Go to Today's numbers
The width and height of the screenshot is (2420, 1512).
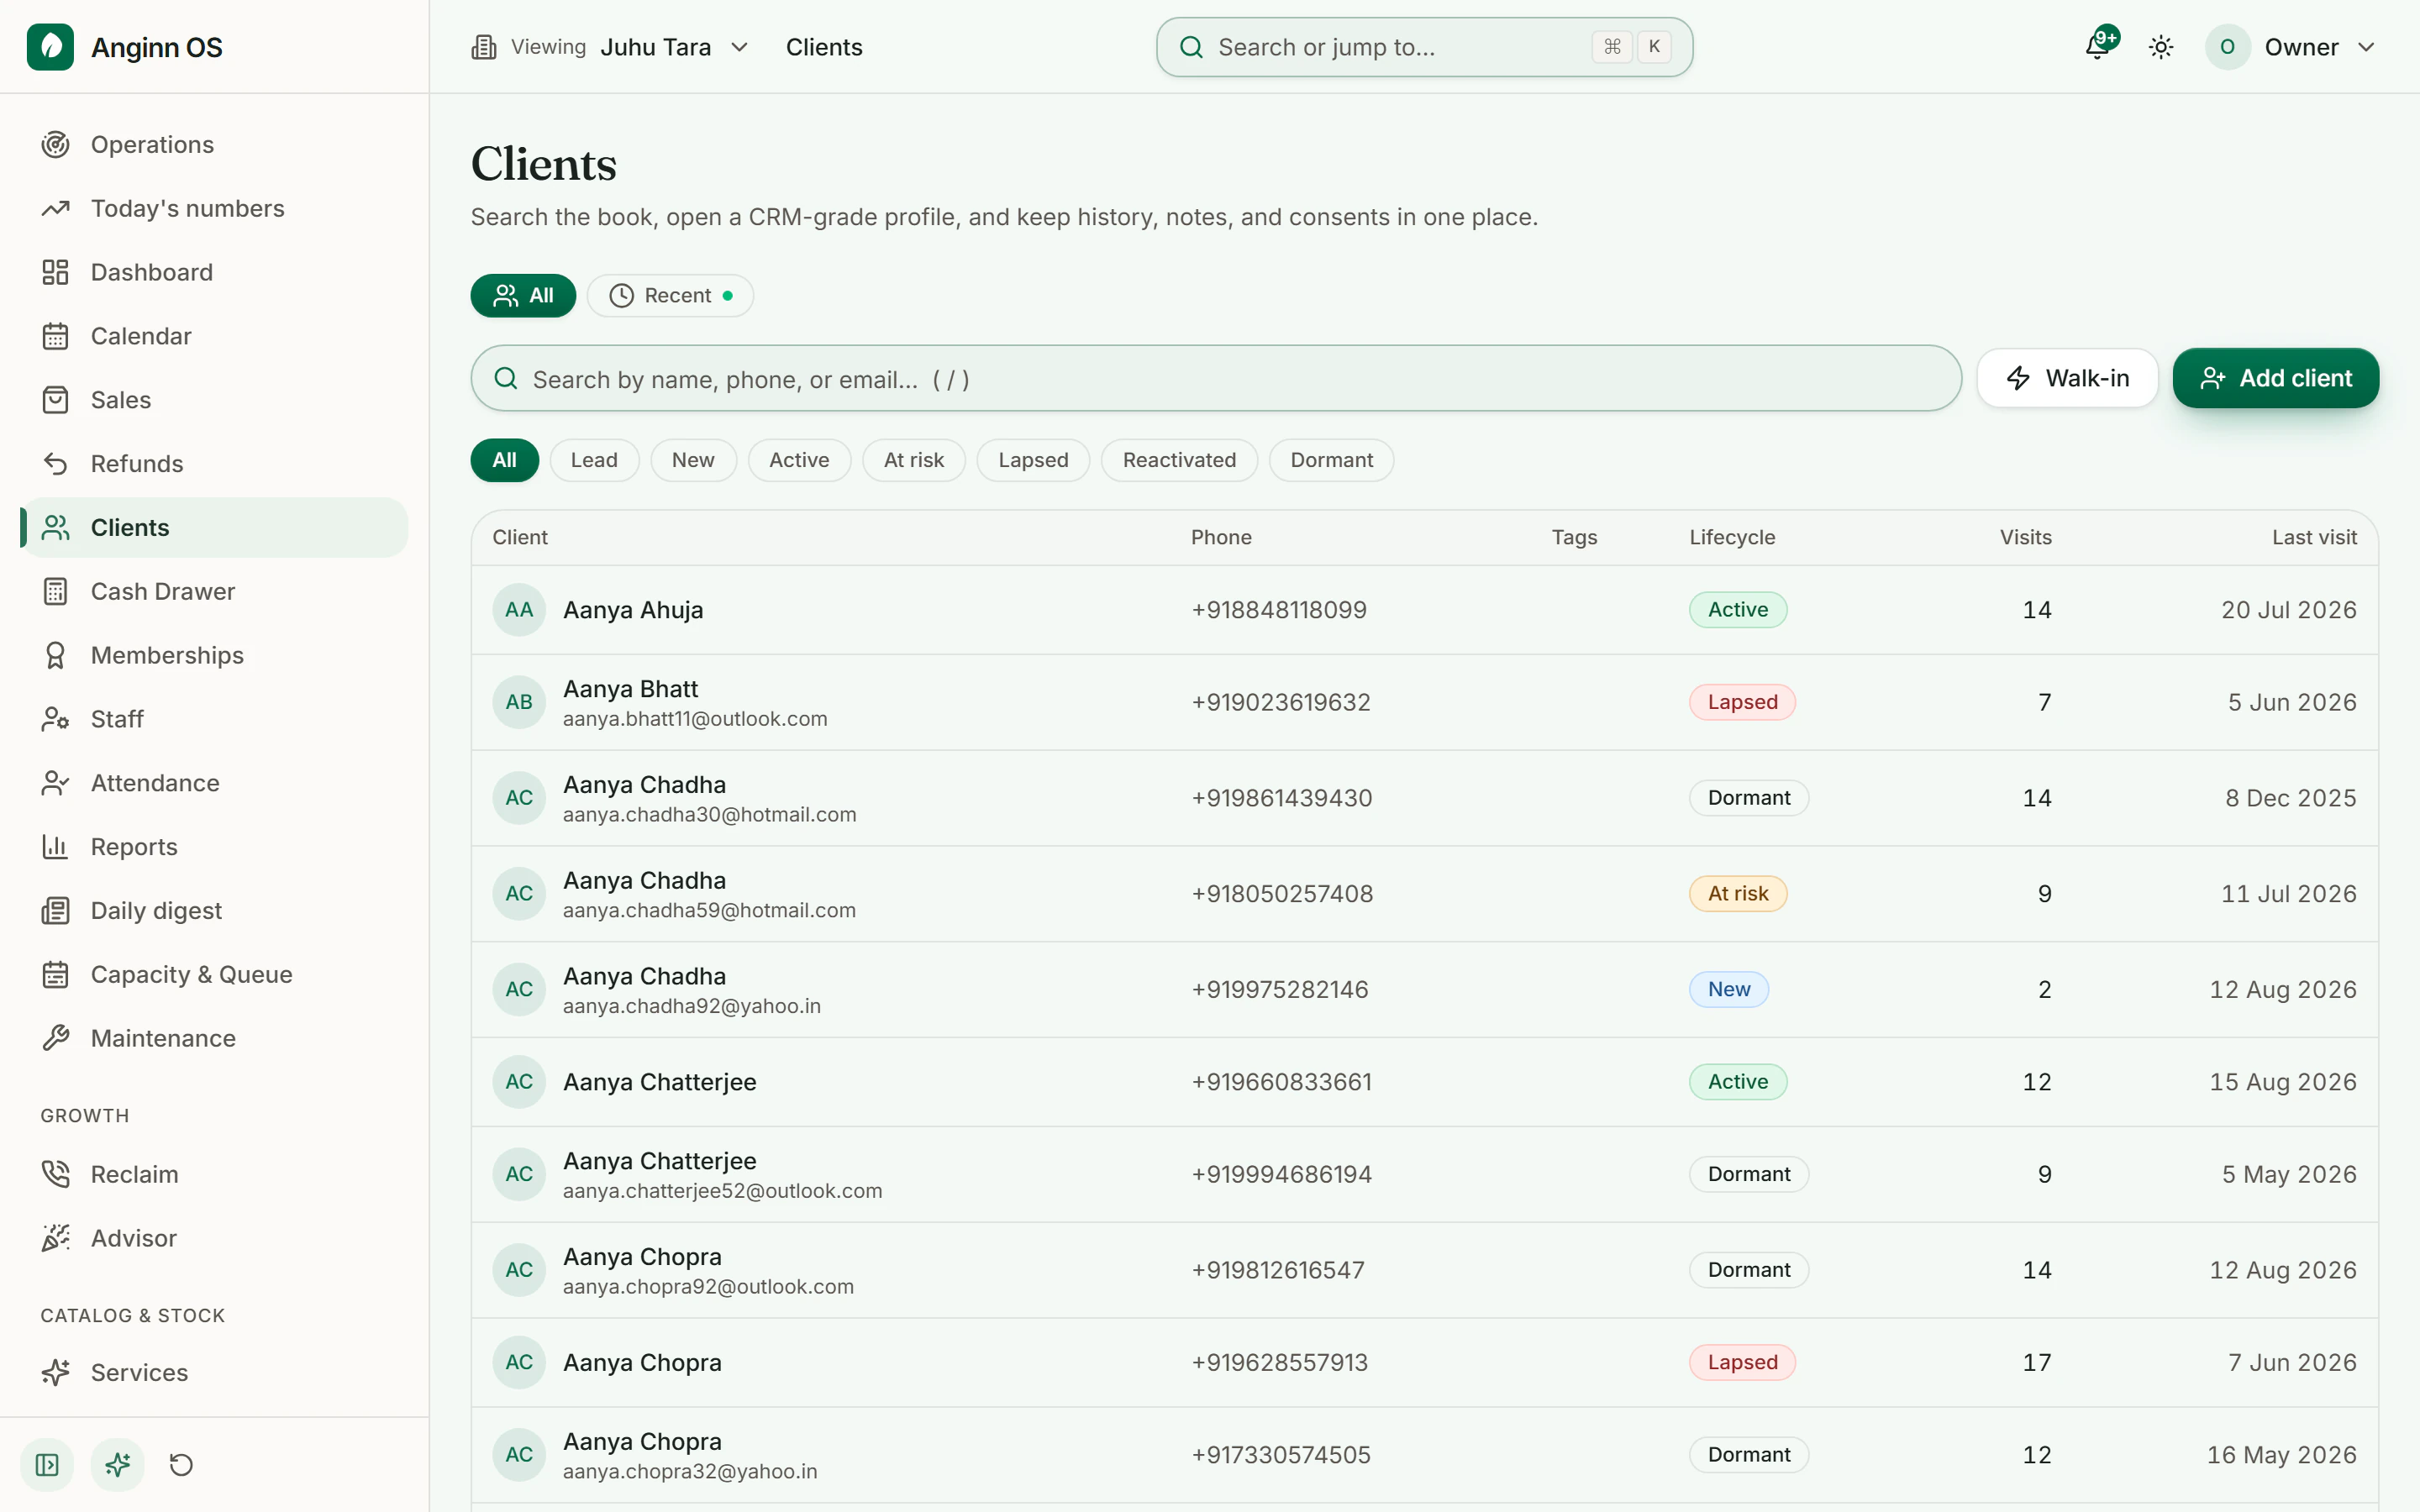(214, 208)
